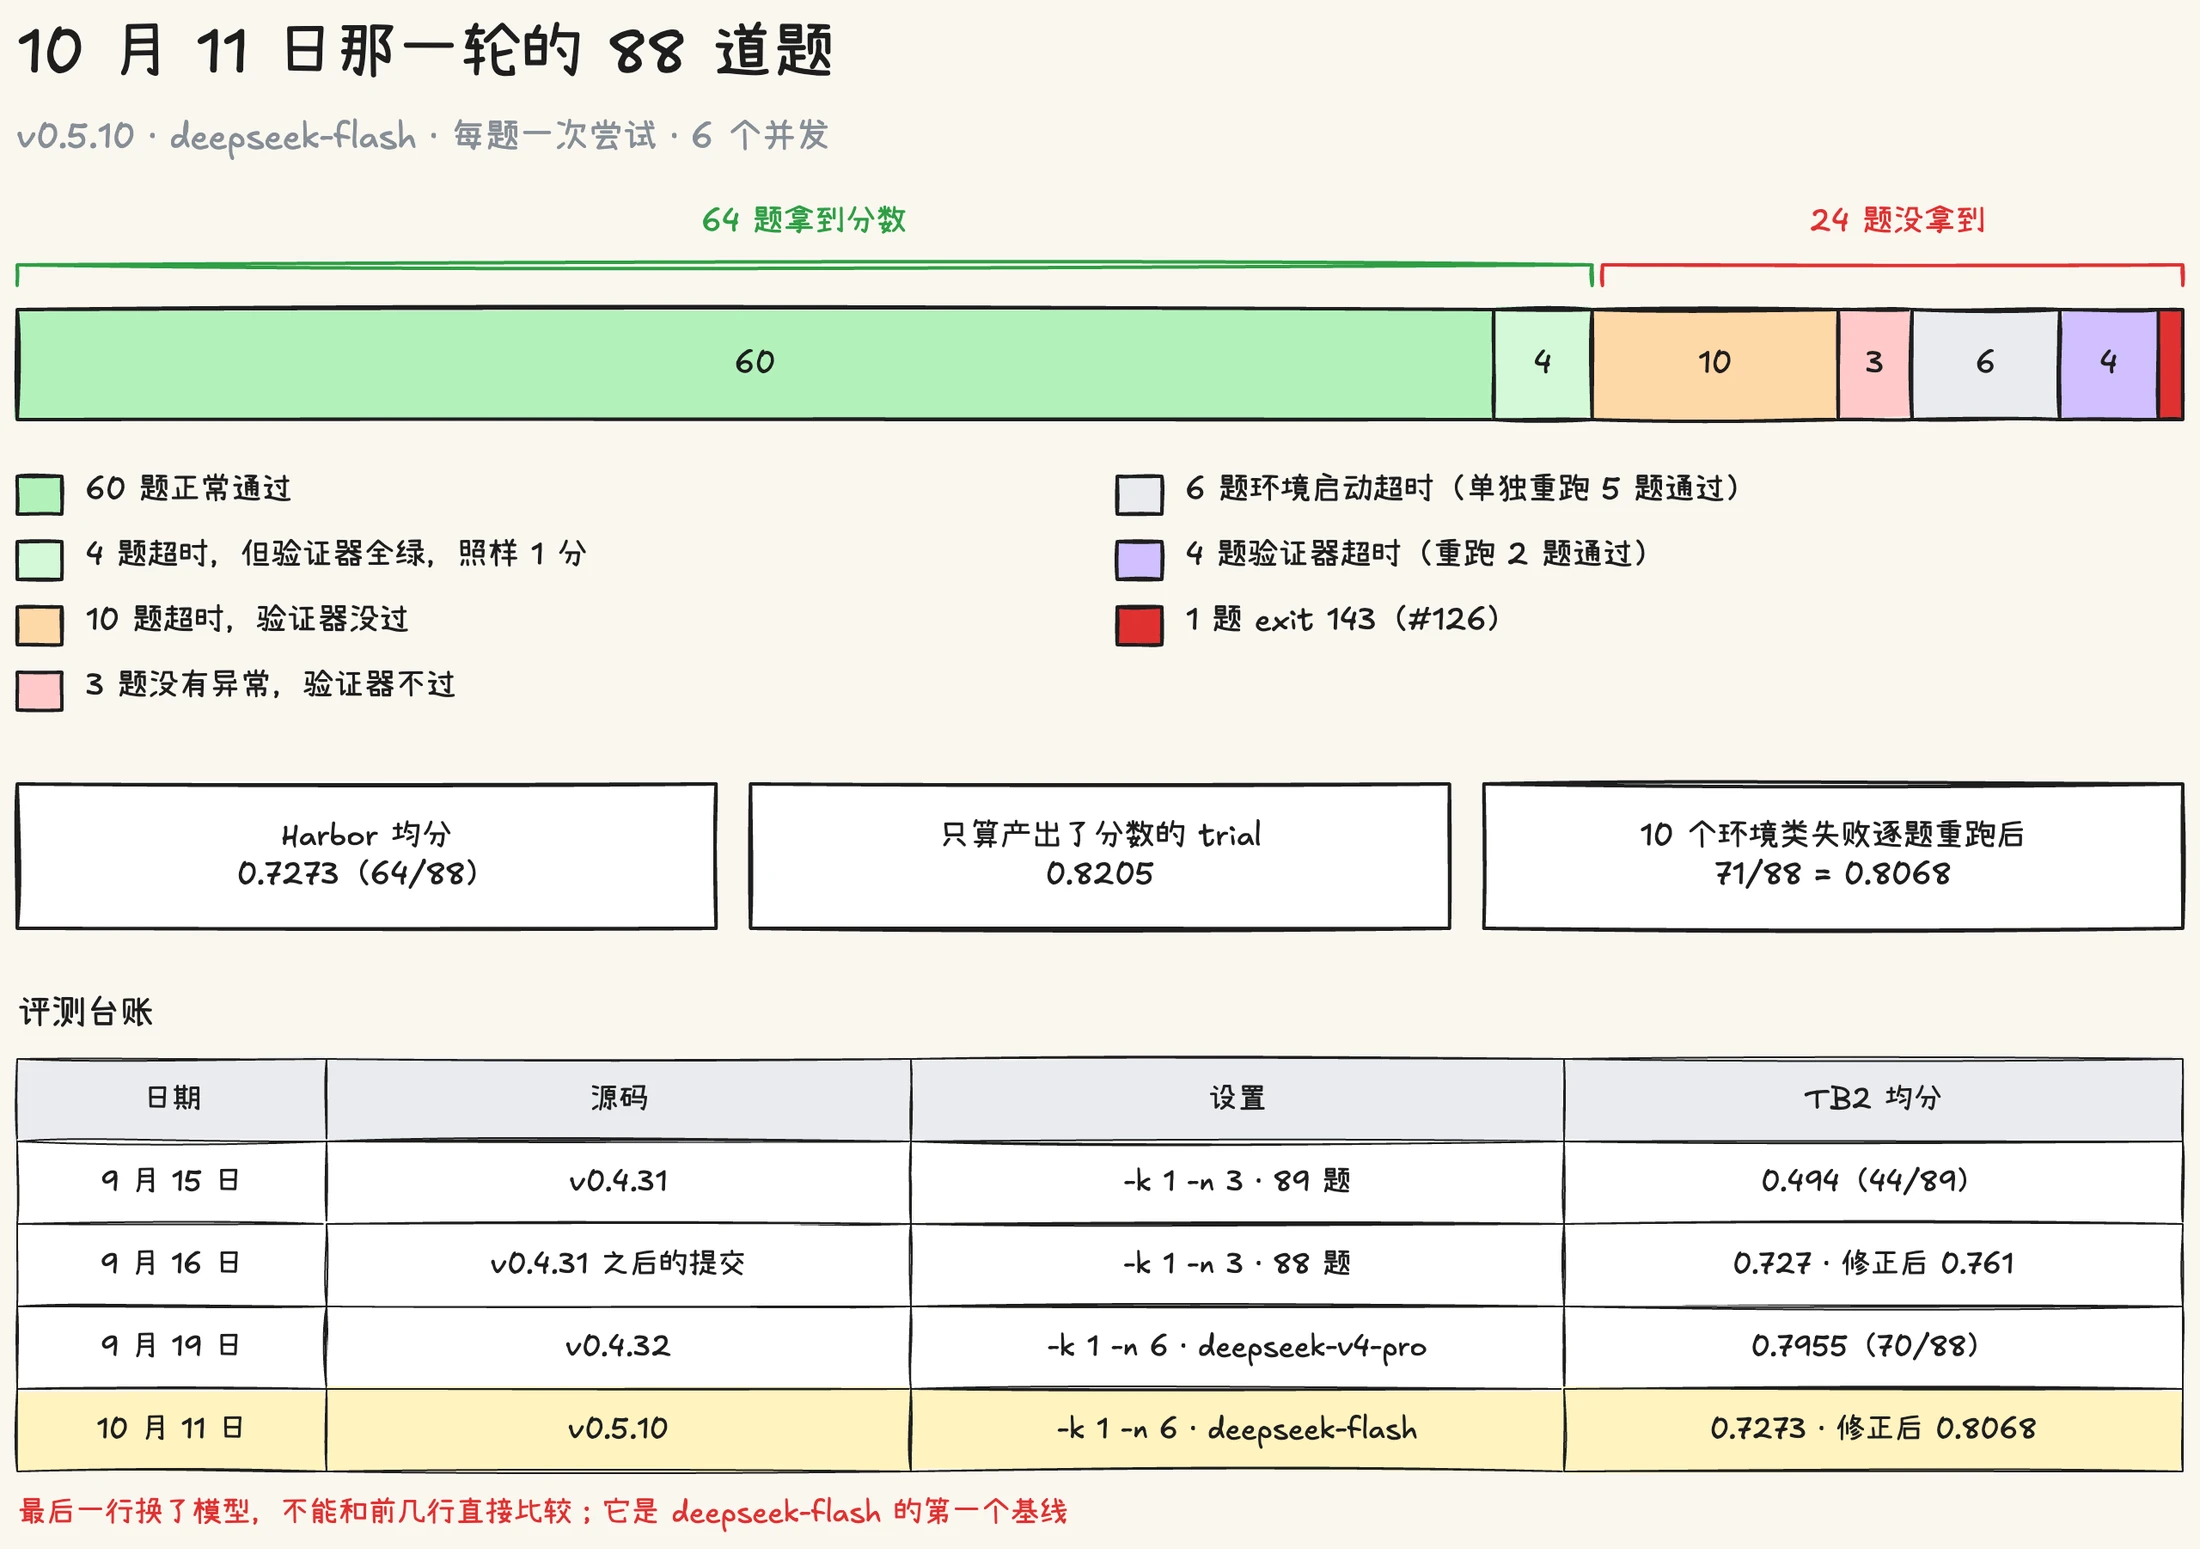Click the 评测台账 section heading
Image resolution: width=2200 pixels, height=1549 pixels.
tap(86, 1012)
